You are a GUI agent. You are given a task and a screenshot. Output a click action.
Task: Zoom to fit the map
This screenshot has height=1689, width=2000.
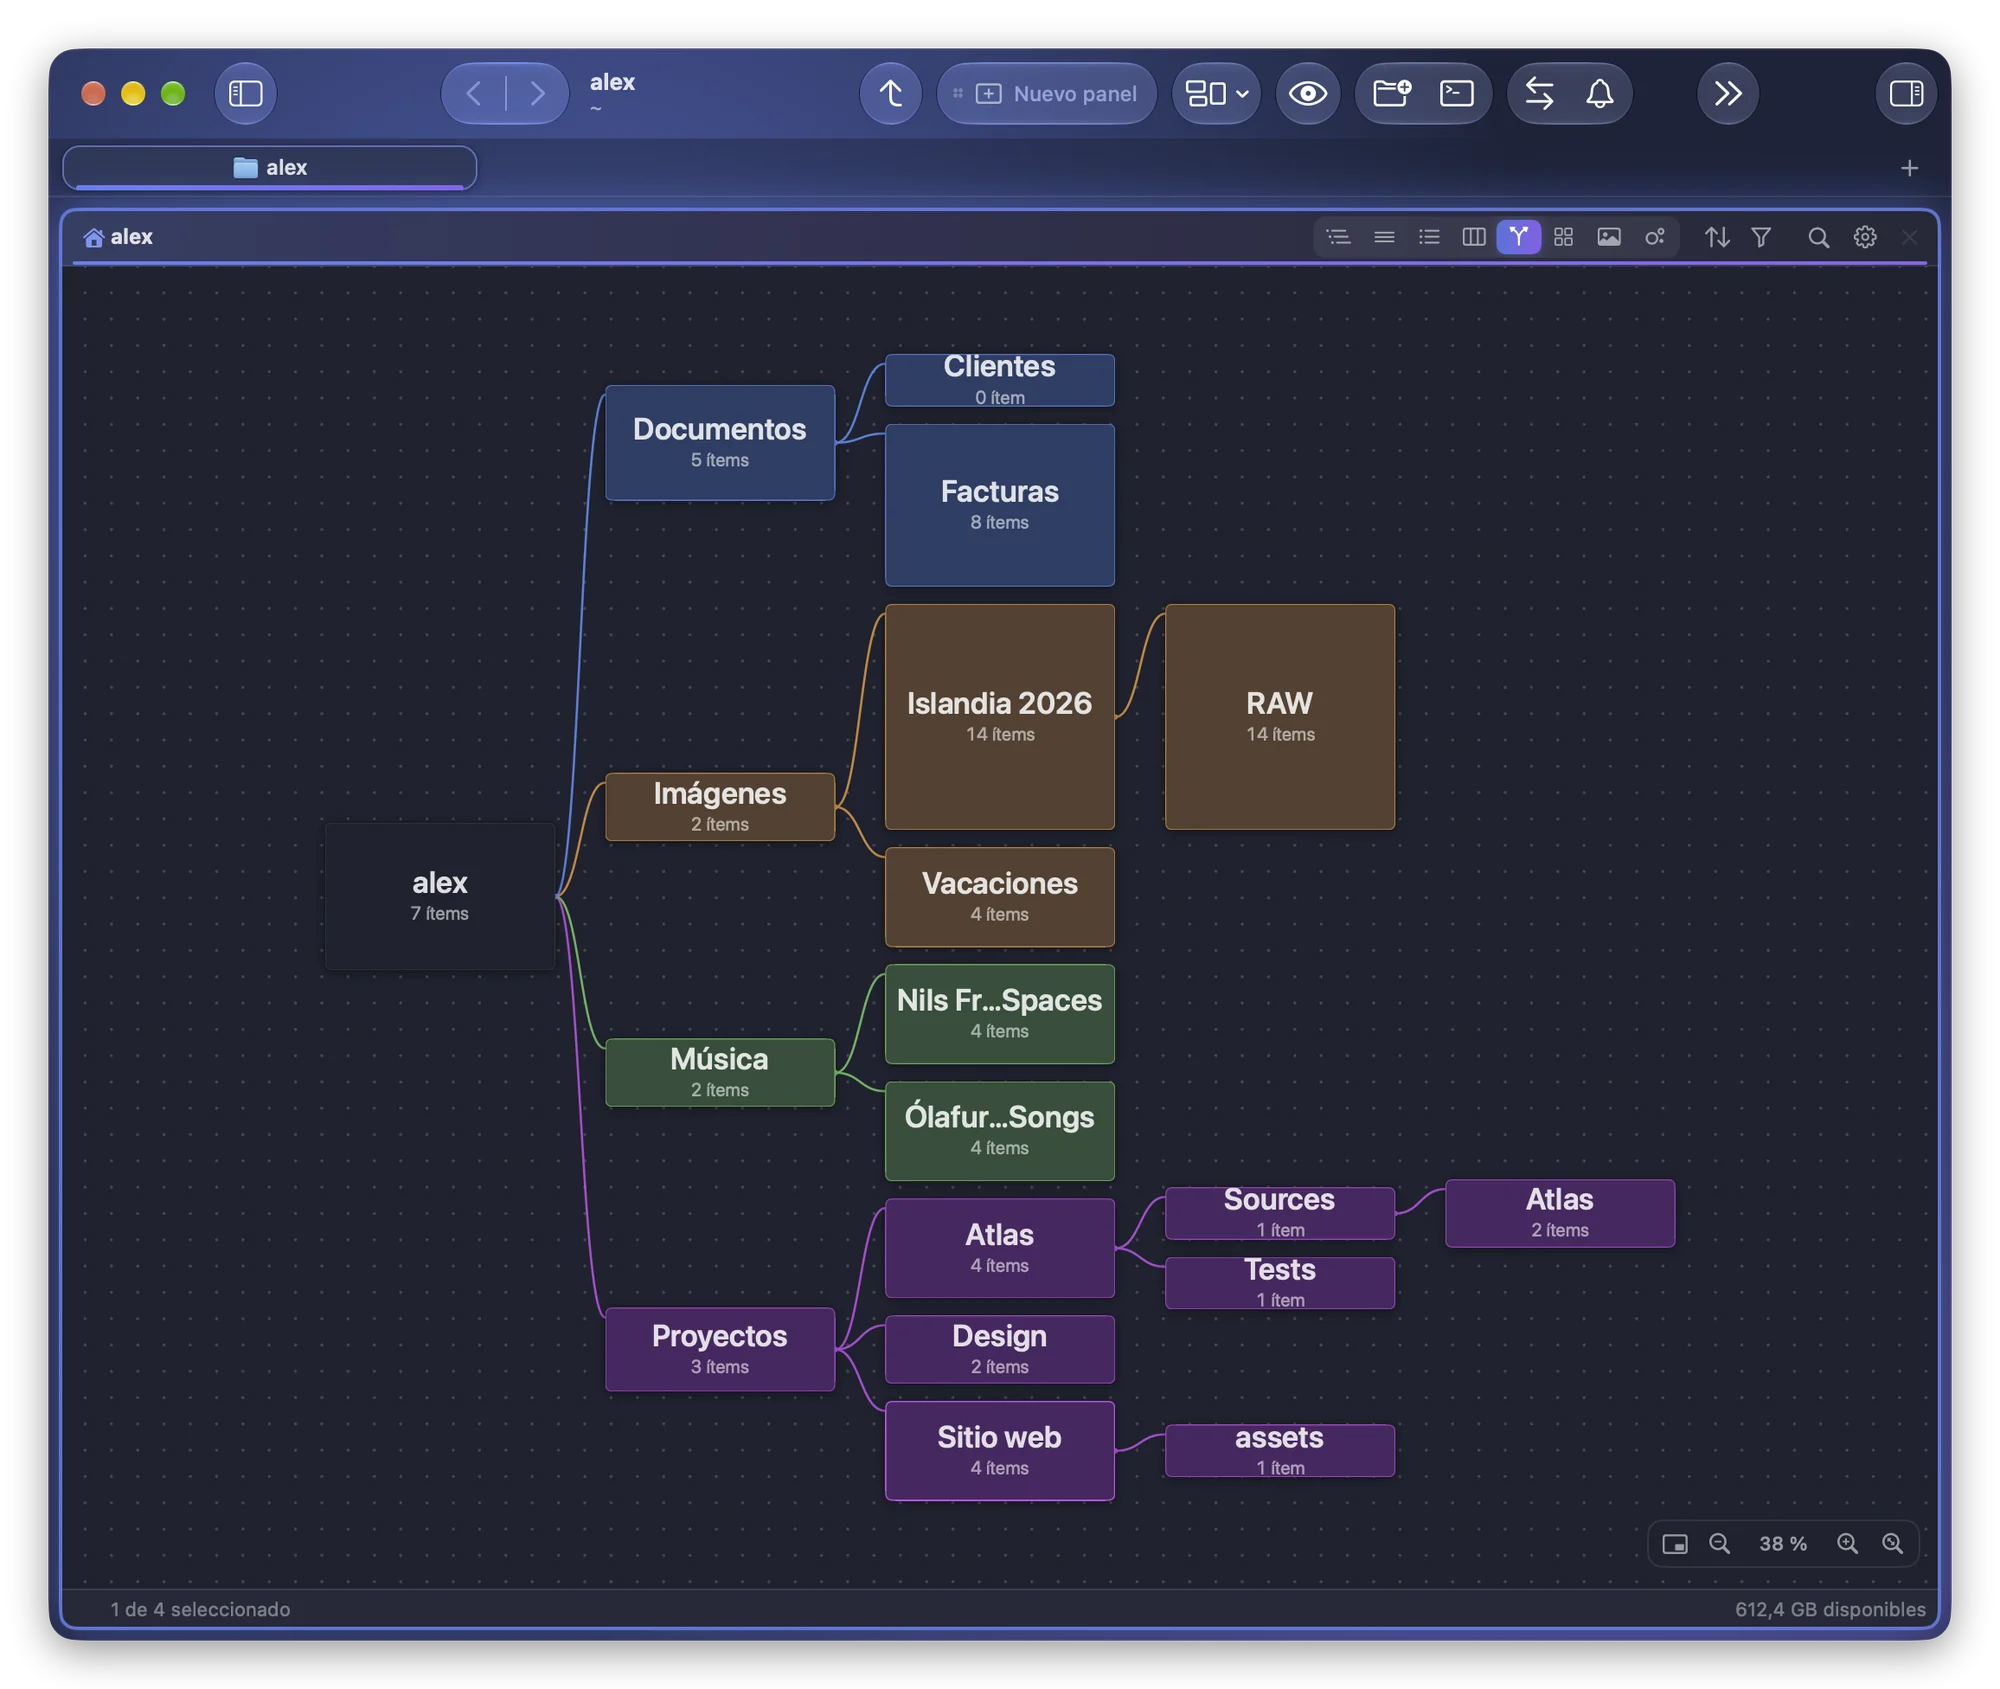[x=1892, y=1544]
